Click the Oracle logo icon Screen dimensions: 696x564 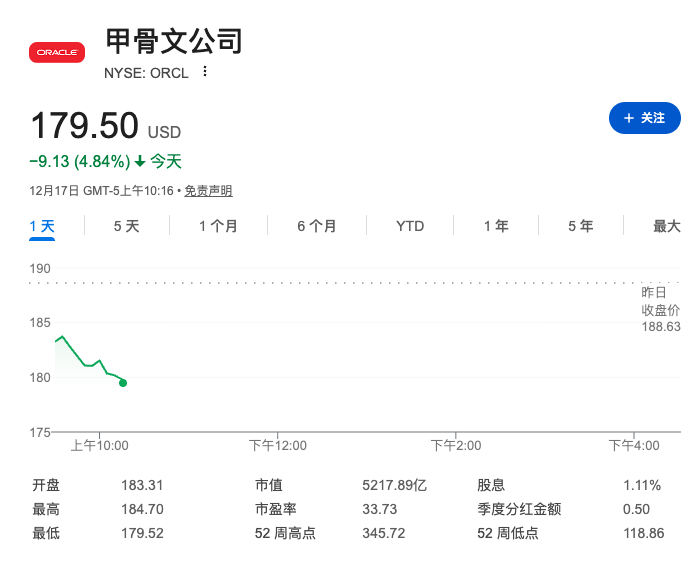57,51
